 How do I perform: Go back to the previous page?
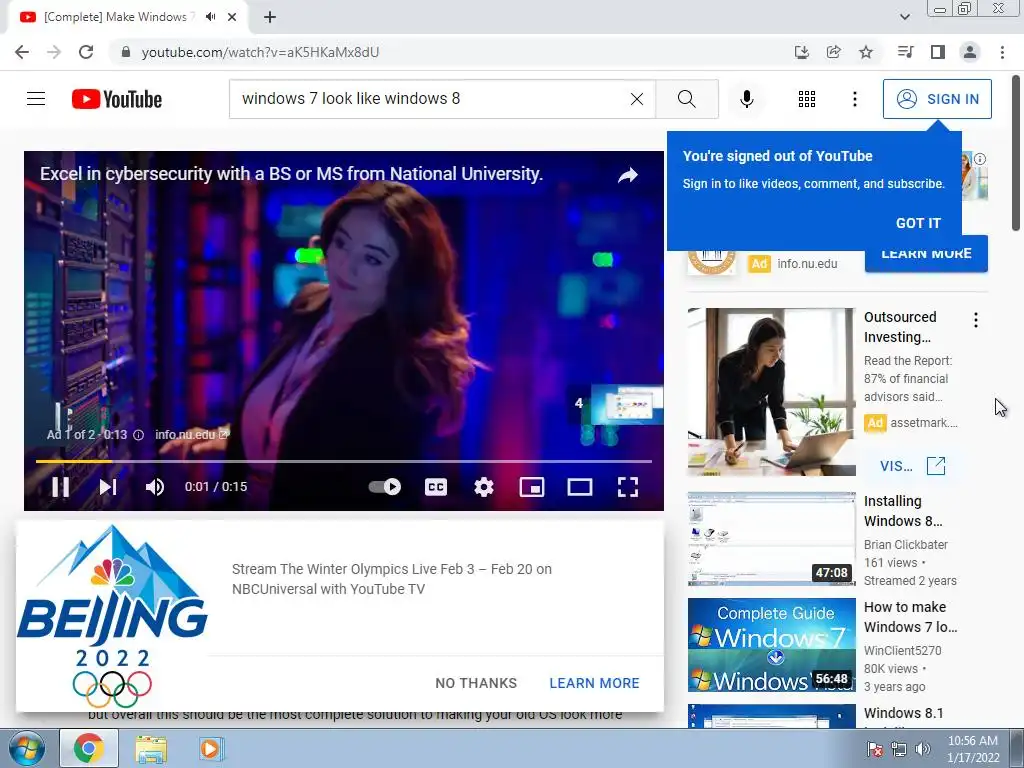click(22, 52)
